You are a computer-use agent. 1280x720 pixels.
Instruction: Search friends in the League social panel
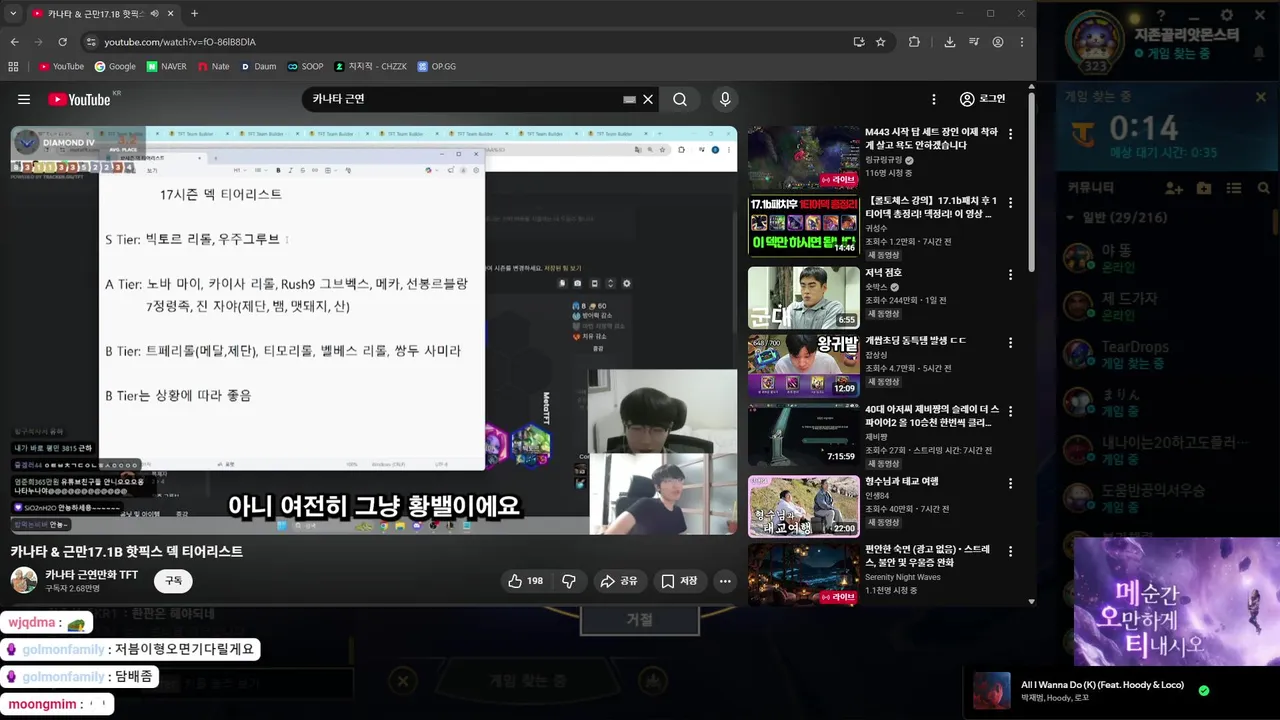coord(1264,188)
